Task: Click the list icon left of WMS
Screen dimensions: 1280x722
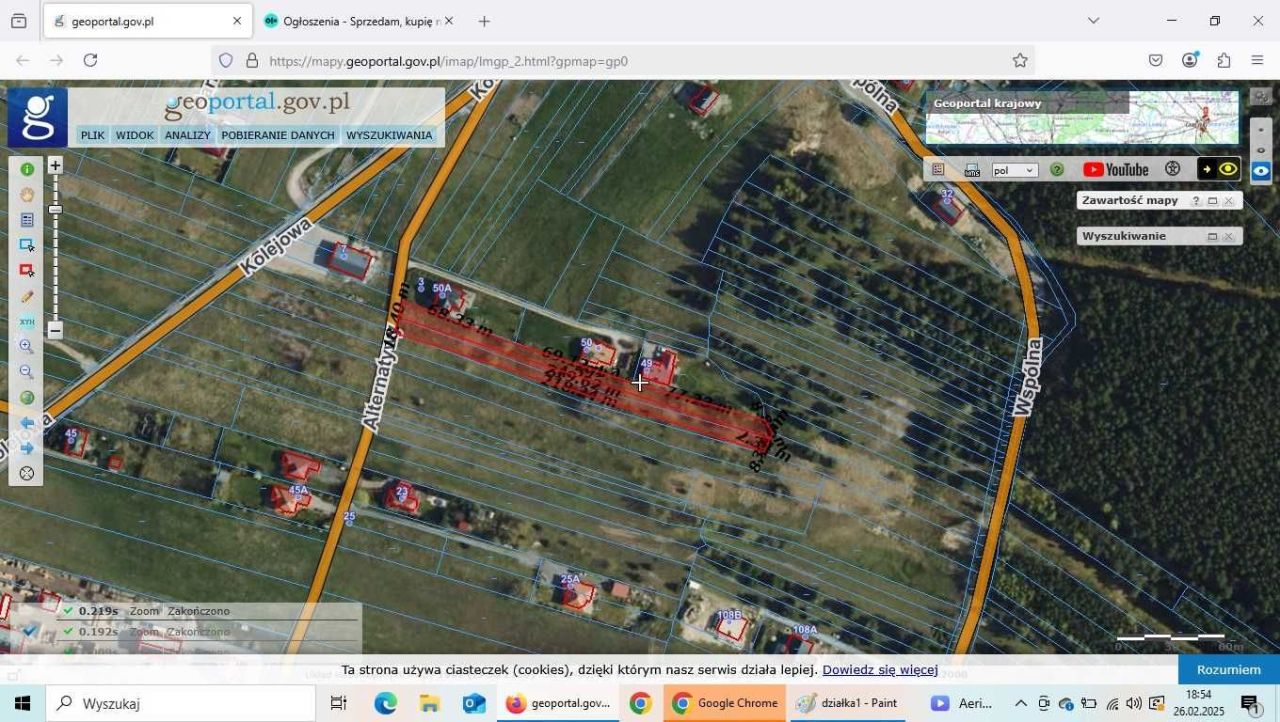Action: 938,170
